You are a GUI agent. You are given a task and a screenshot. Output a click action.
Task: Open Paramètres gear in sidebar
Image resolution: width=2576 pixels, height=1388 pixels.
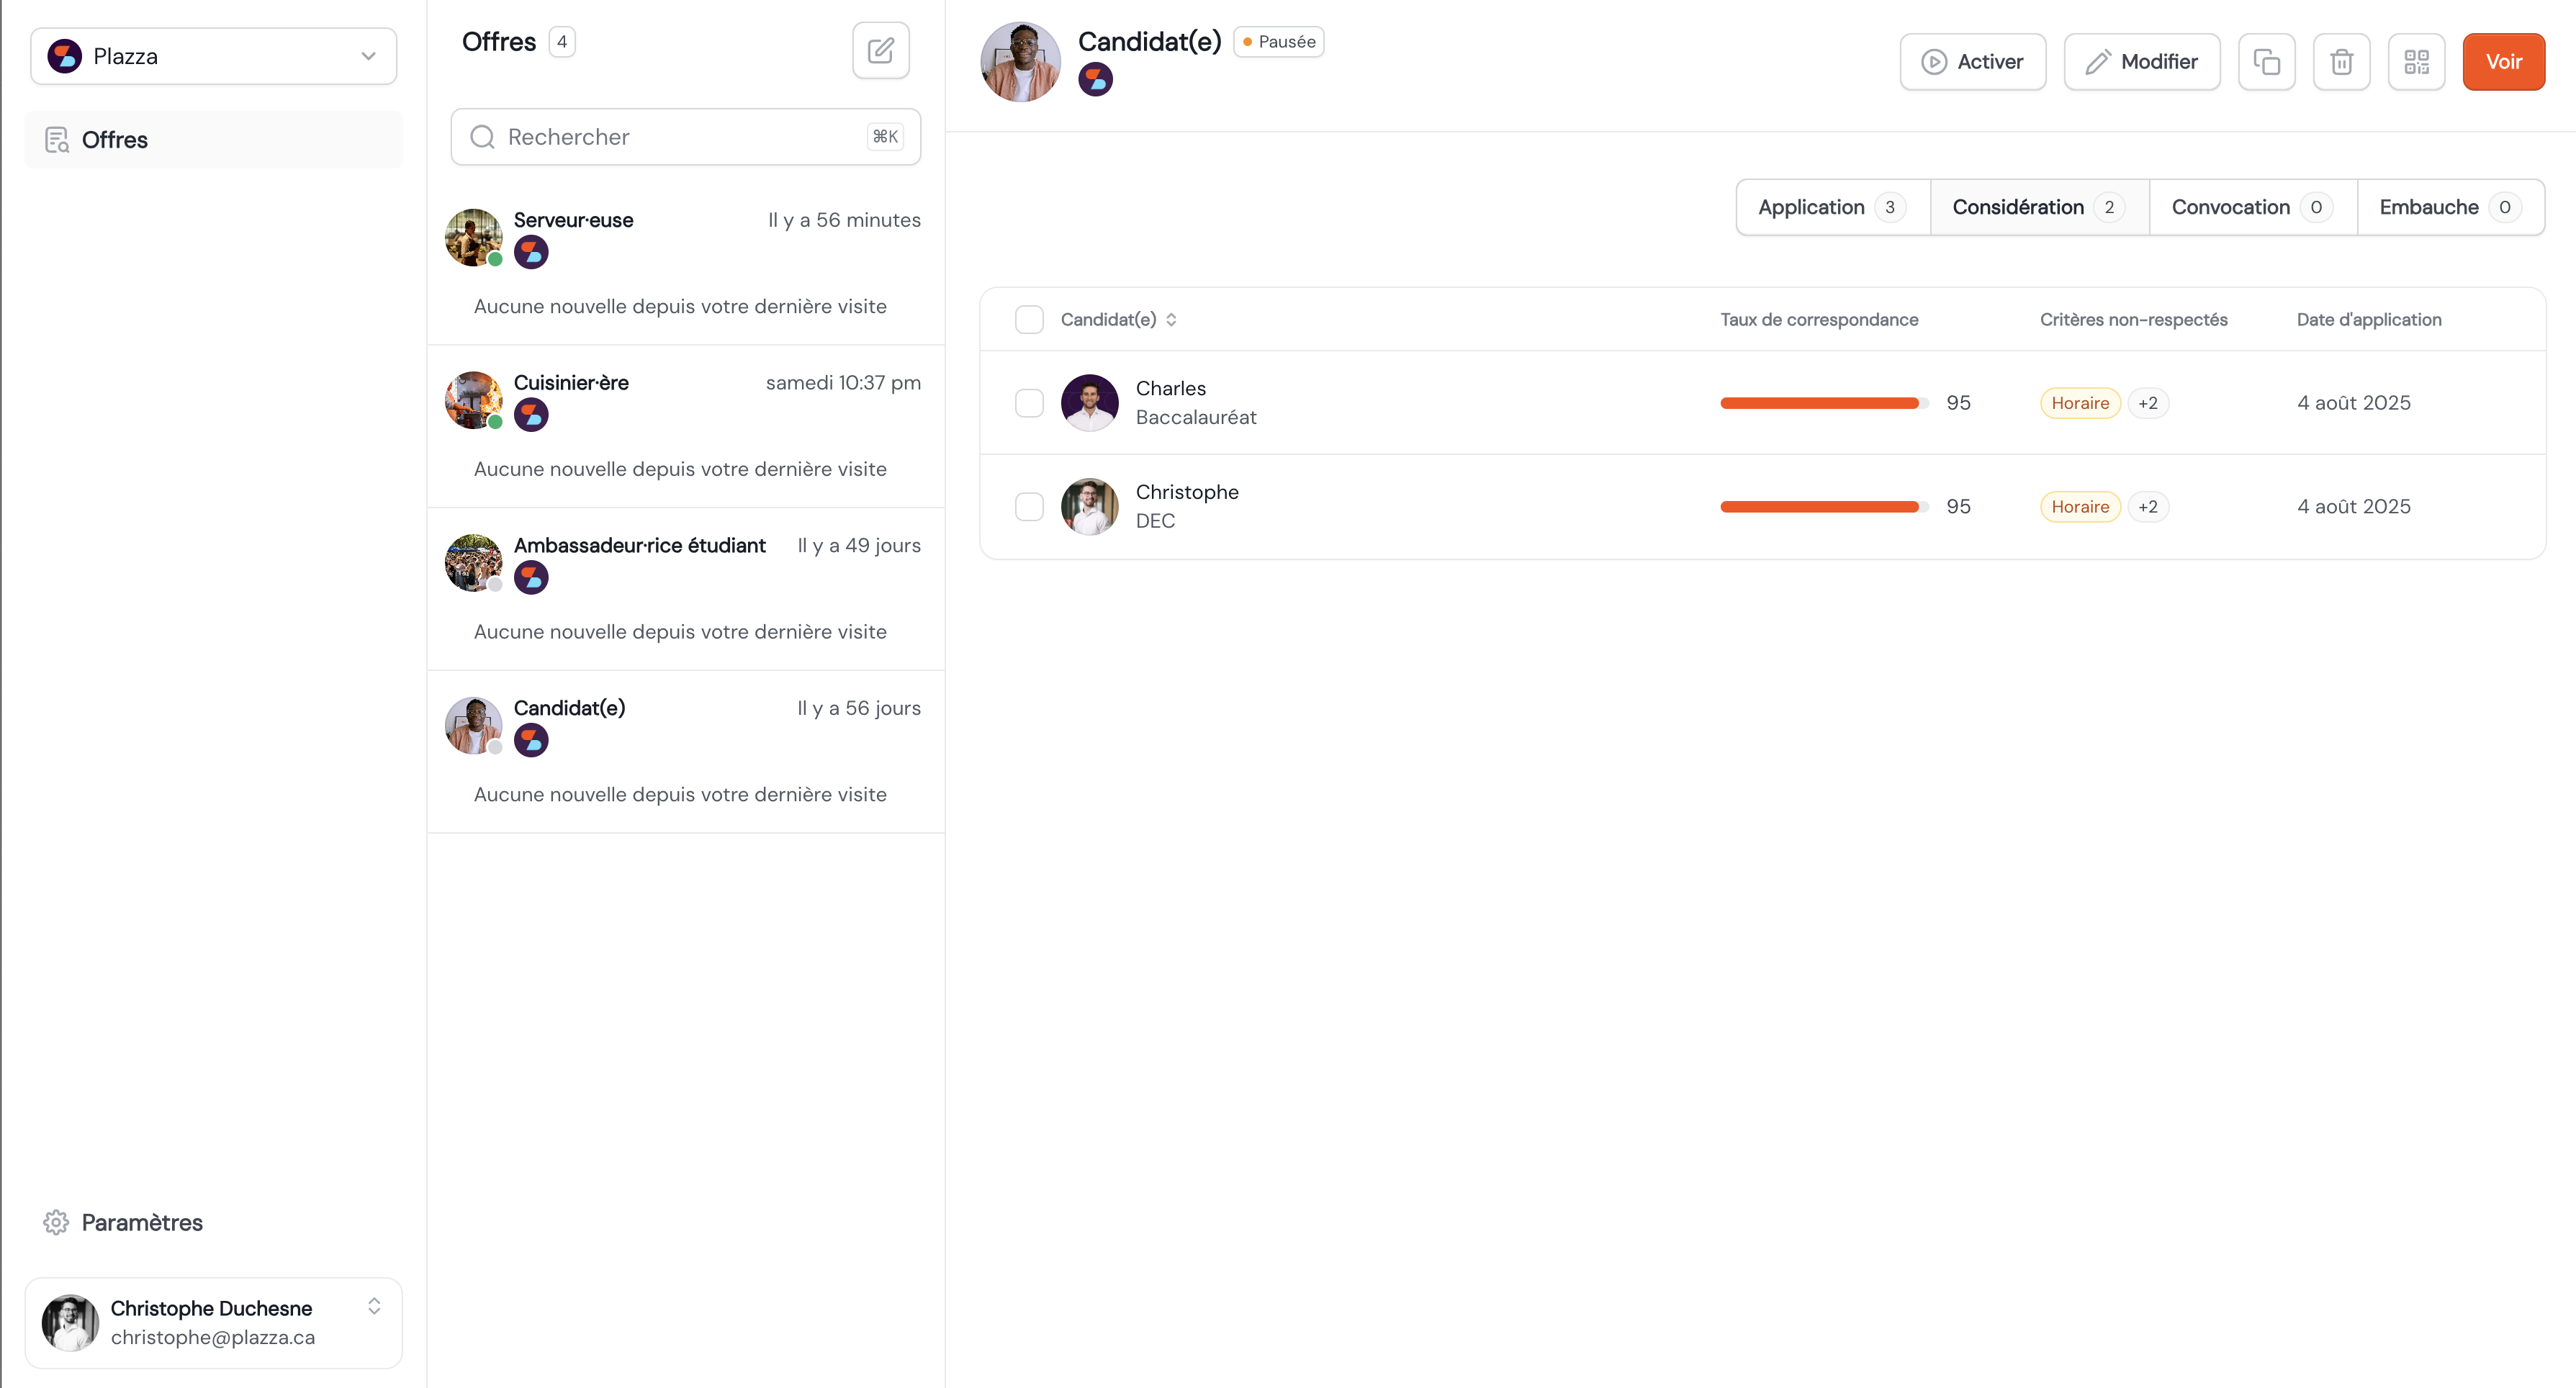pos(56,1222)
